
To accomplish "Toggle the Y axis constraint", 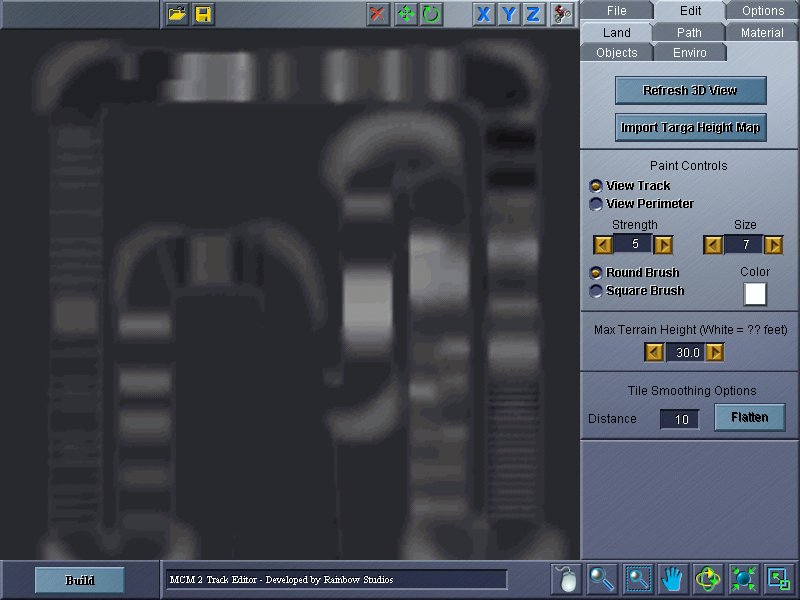I will [509, 14].
